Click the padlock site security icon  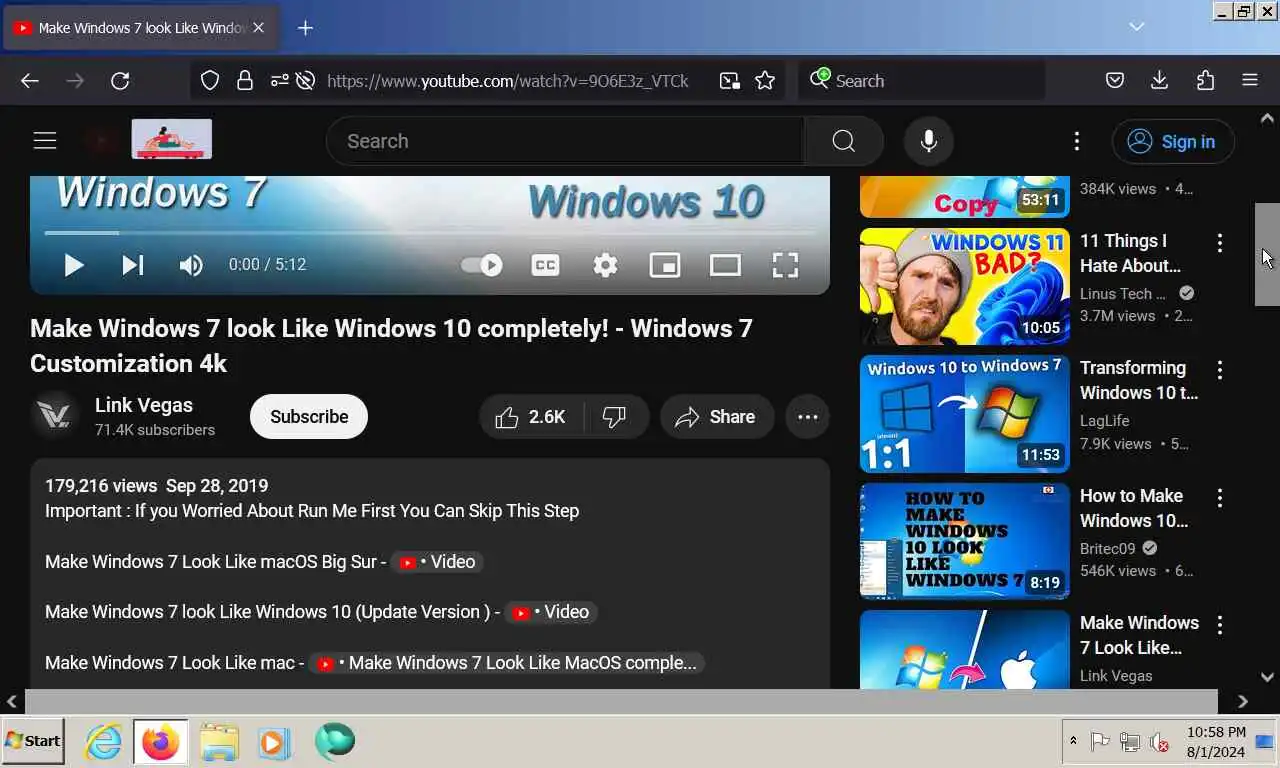pyautogui.click(x=245, y=81)
